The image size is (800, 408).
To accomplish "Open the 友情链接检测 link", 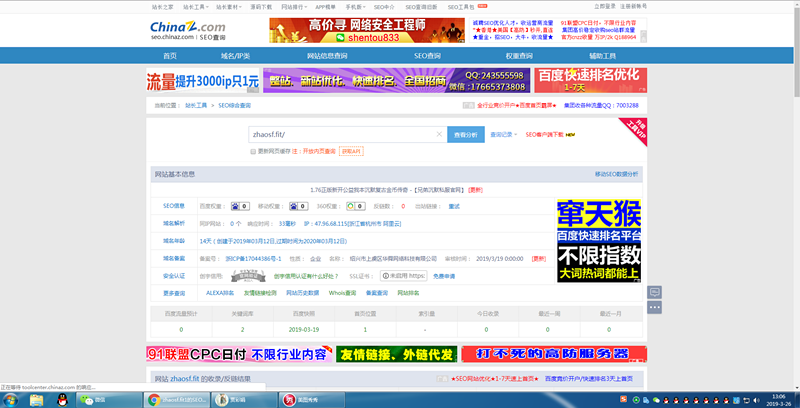I will coord(260,293).
